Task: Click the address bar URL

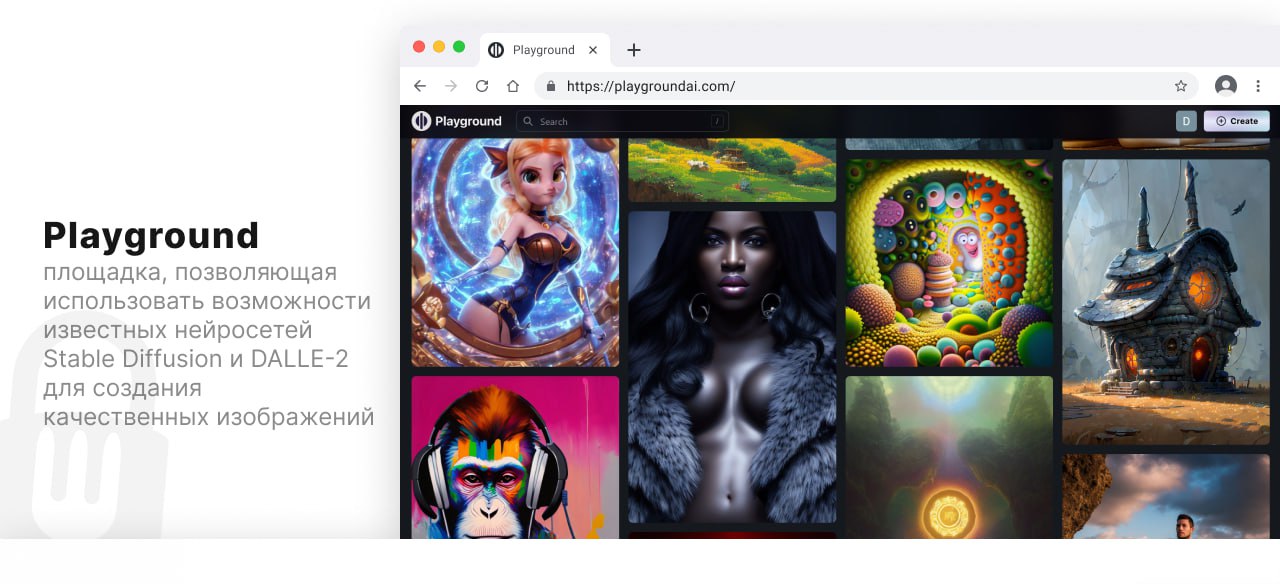Action: pos(651,86)
